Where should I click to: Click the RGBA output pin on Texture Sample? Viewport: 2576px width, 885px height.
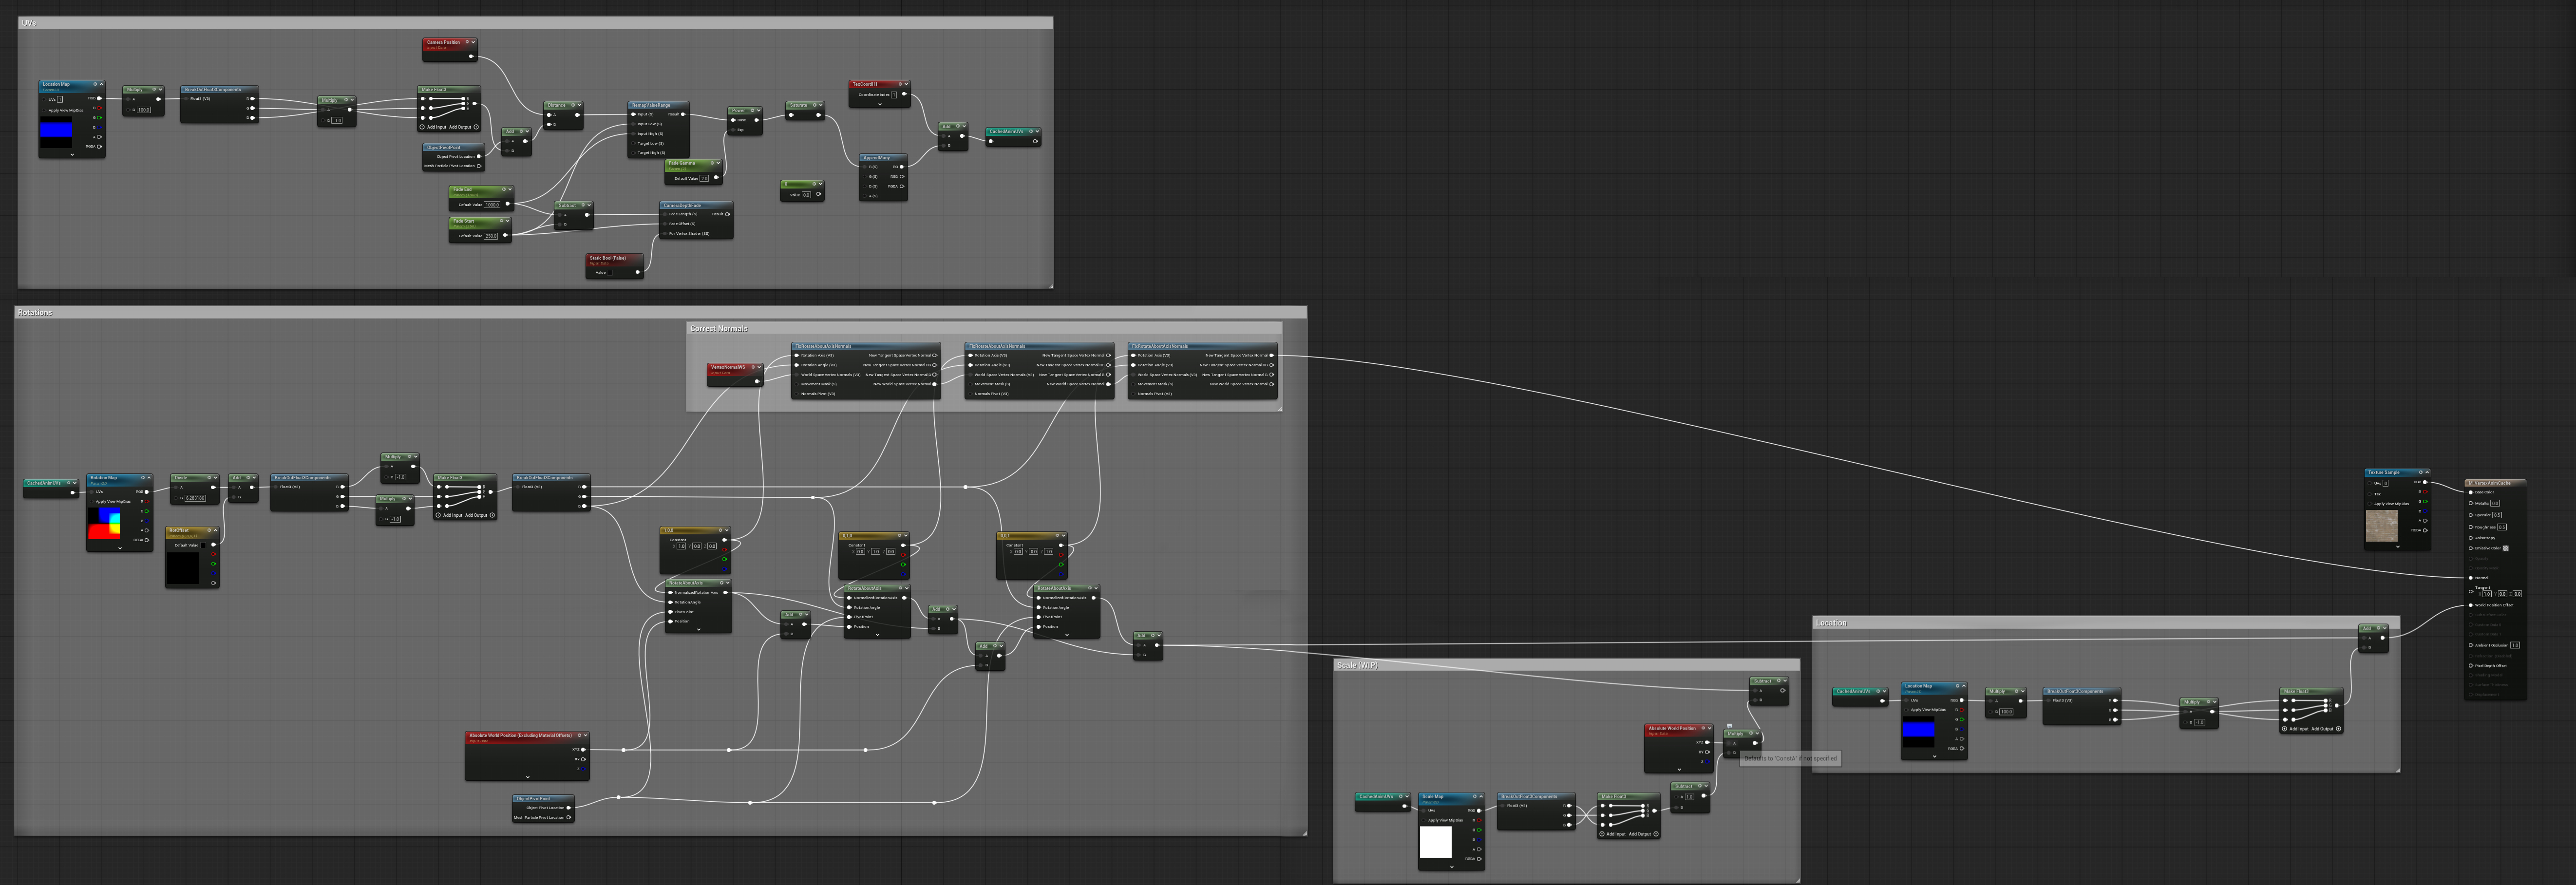(x=2424, y=530)
